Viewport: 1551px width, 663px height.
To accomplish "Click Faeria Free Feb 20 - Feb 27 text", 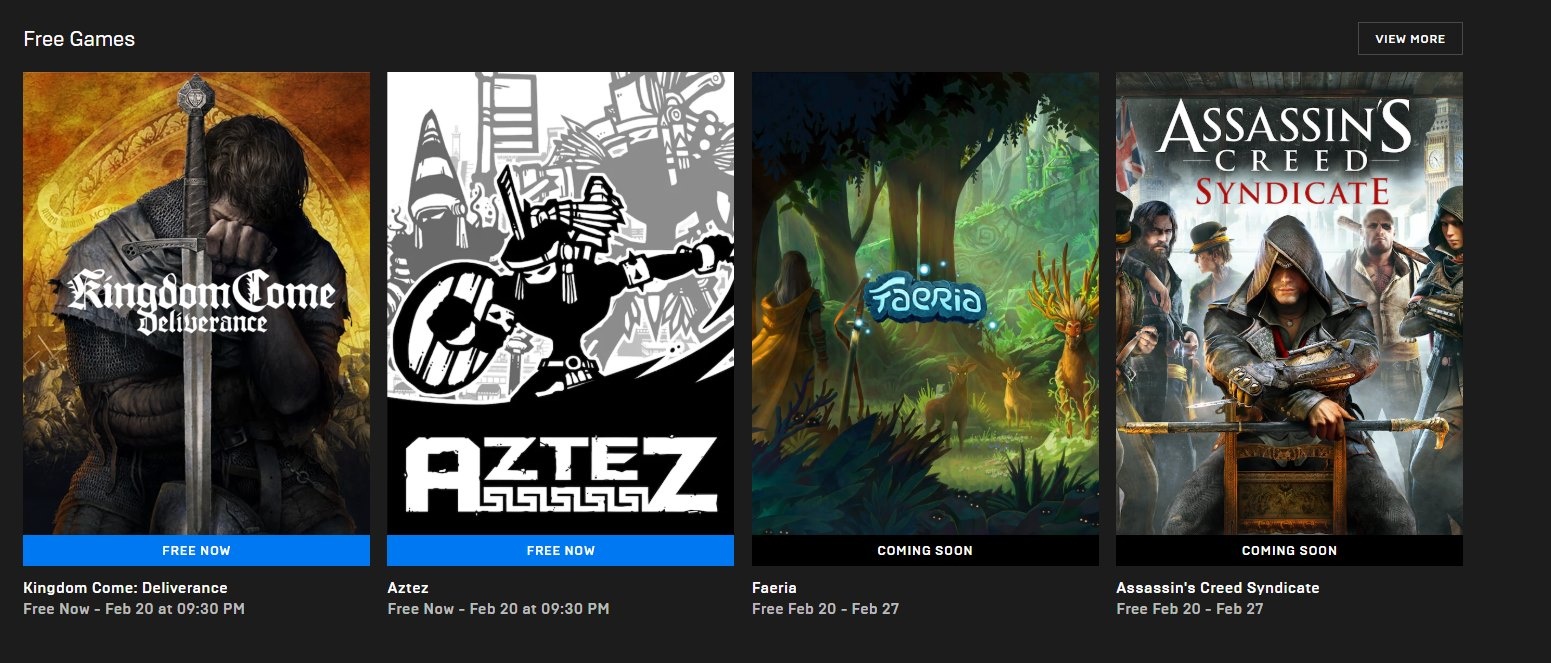I will (x=825, y=608).
